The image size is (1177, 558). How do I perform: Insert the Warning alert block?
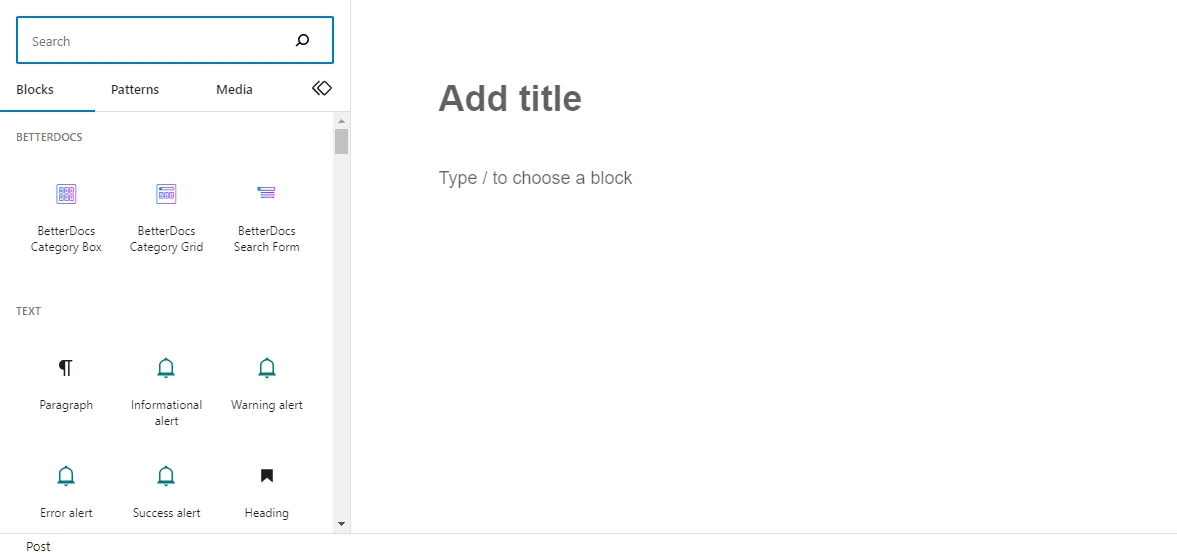266,383
